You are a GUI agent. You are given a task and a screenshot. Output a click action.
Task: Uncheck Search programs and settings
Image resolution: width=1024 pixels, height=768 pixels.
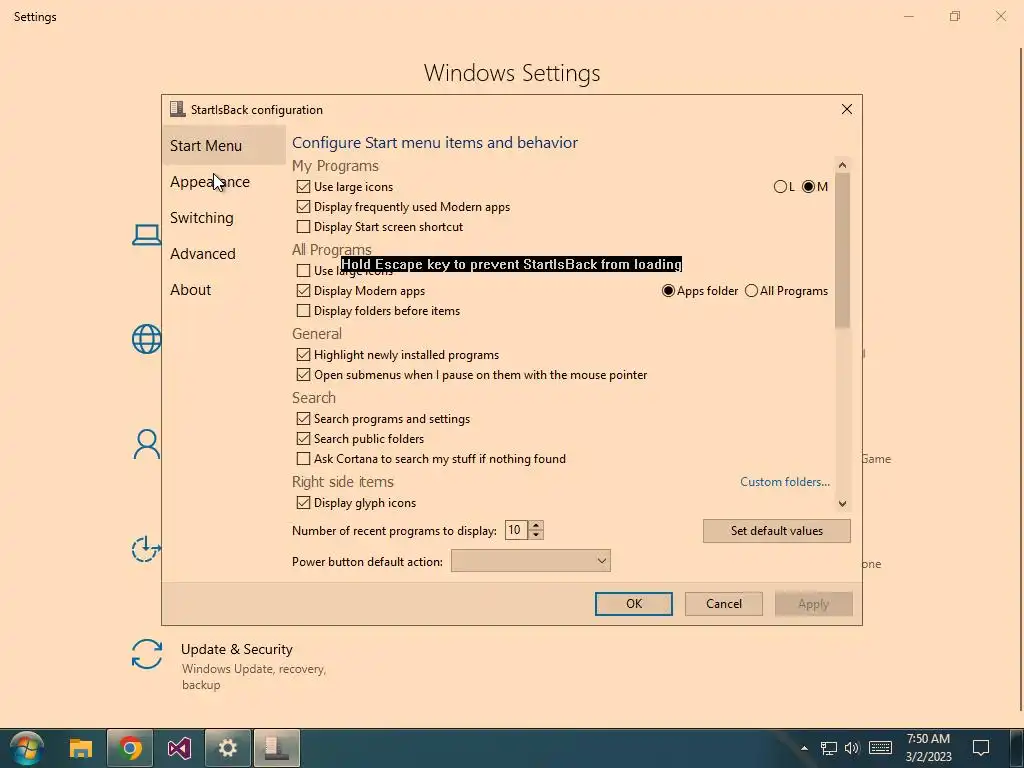pos(303,419)
